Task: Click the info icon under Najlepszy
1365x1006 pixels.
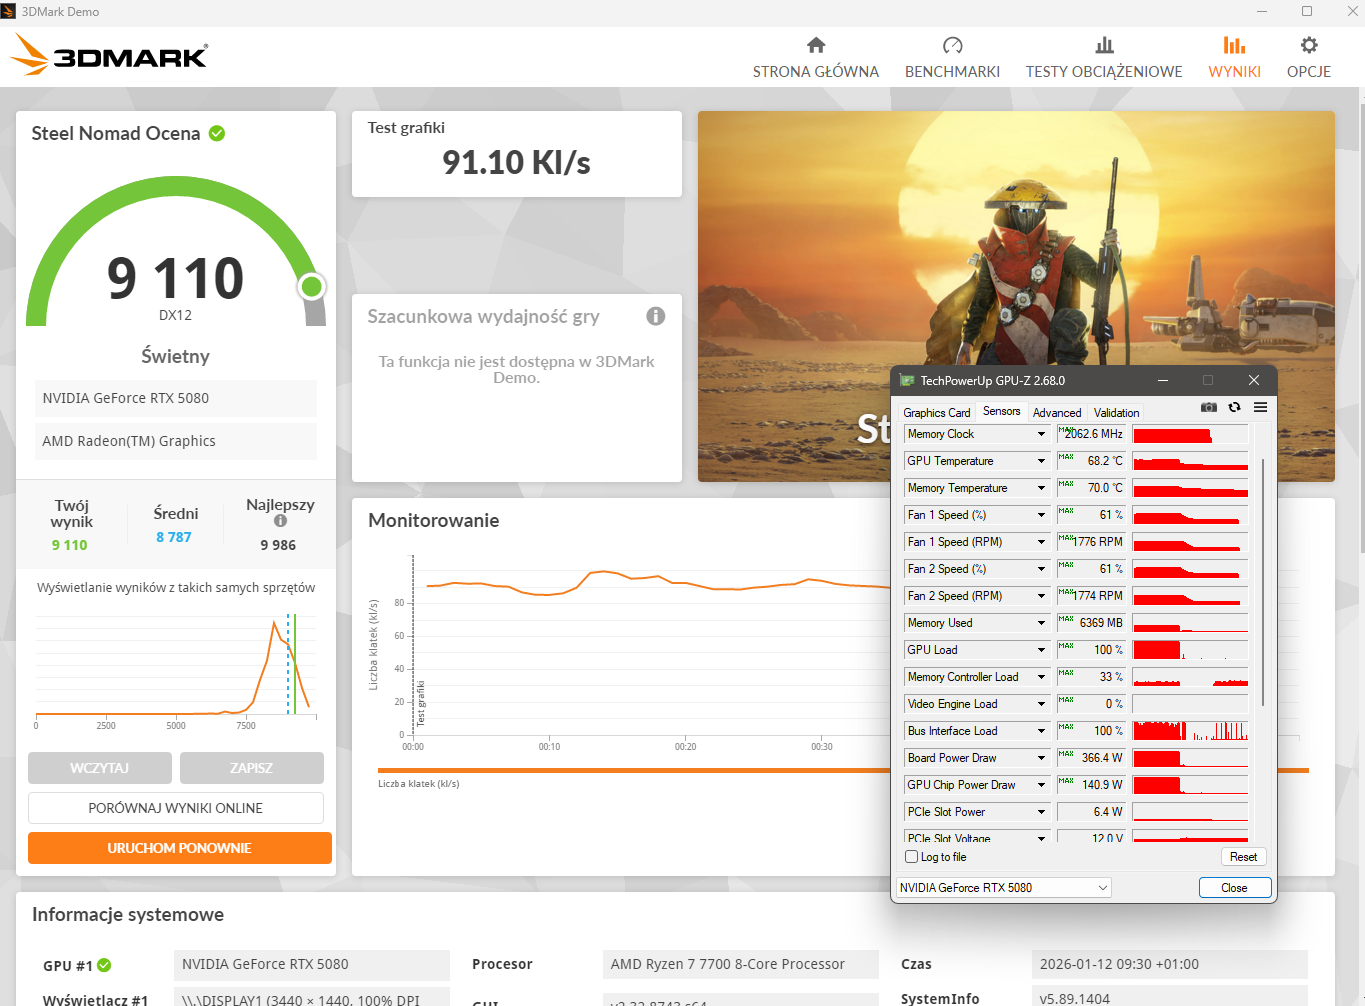Action: (280, 521)
